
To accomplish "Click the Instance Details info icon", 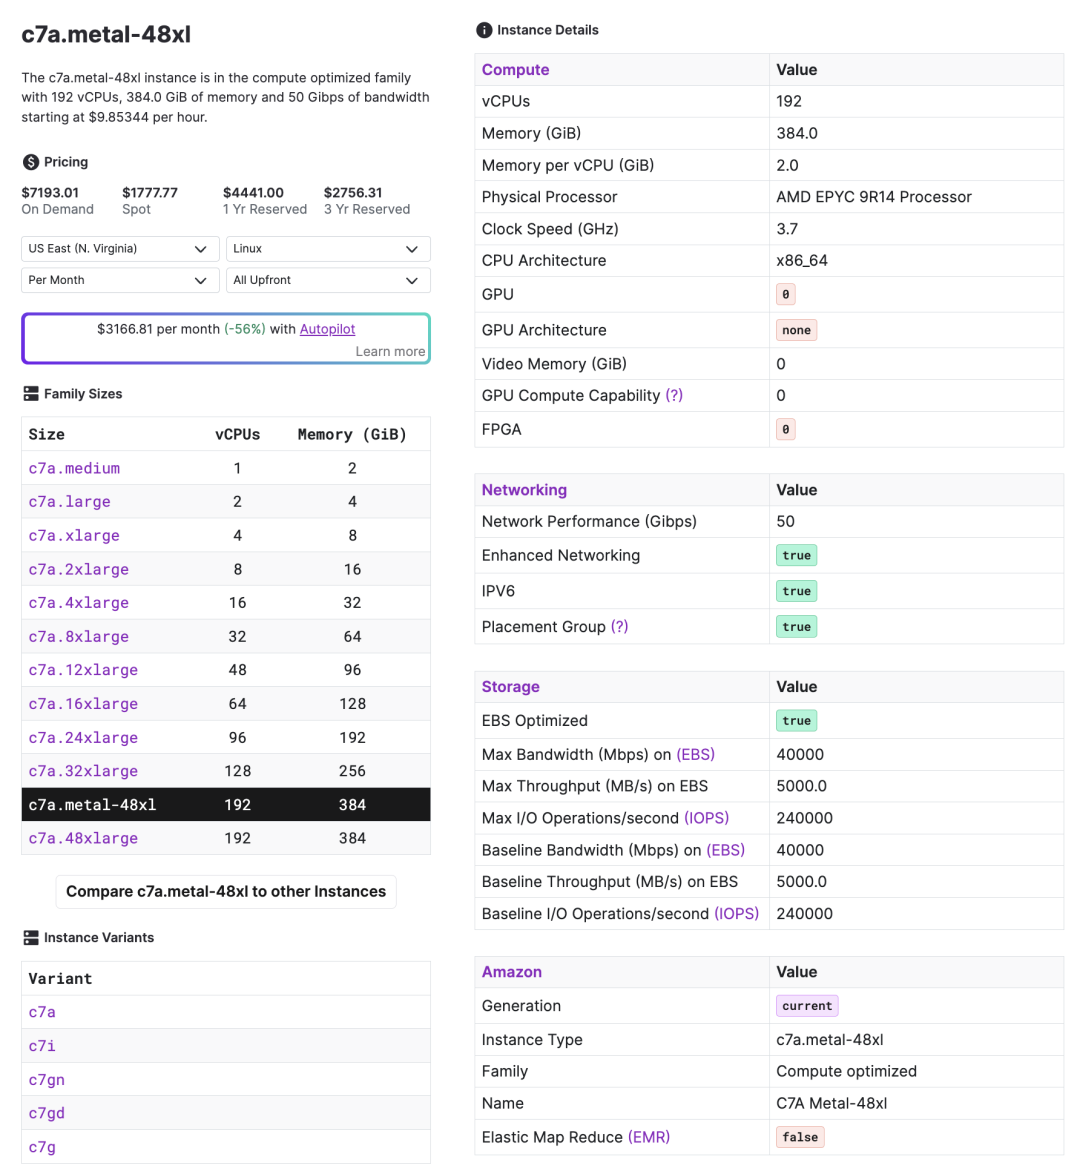I will (484, 30).
